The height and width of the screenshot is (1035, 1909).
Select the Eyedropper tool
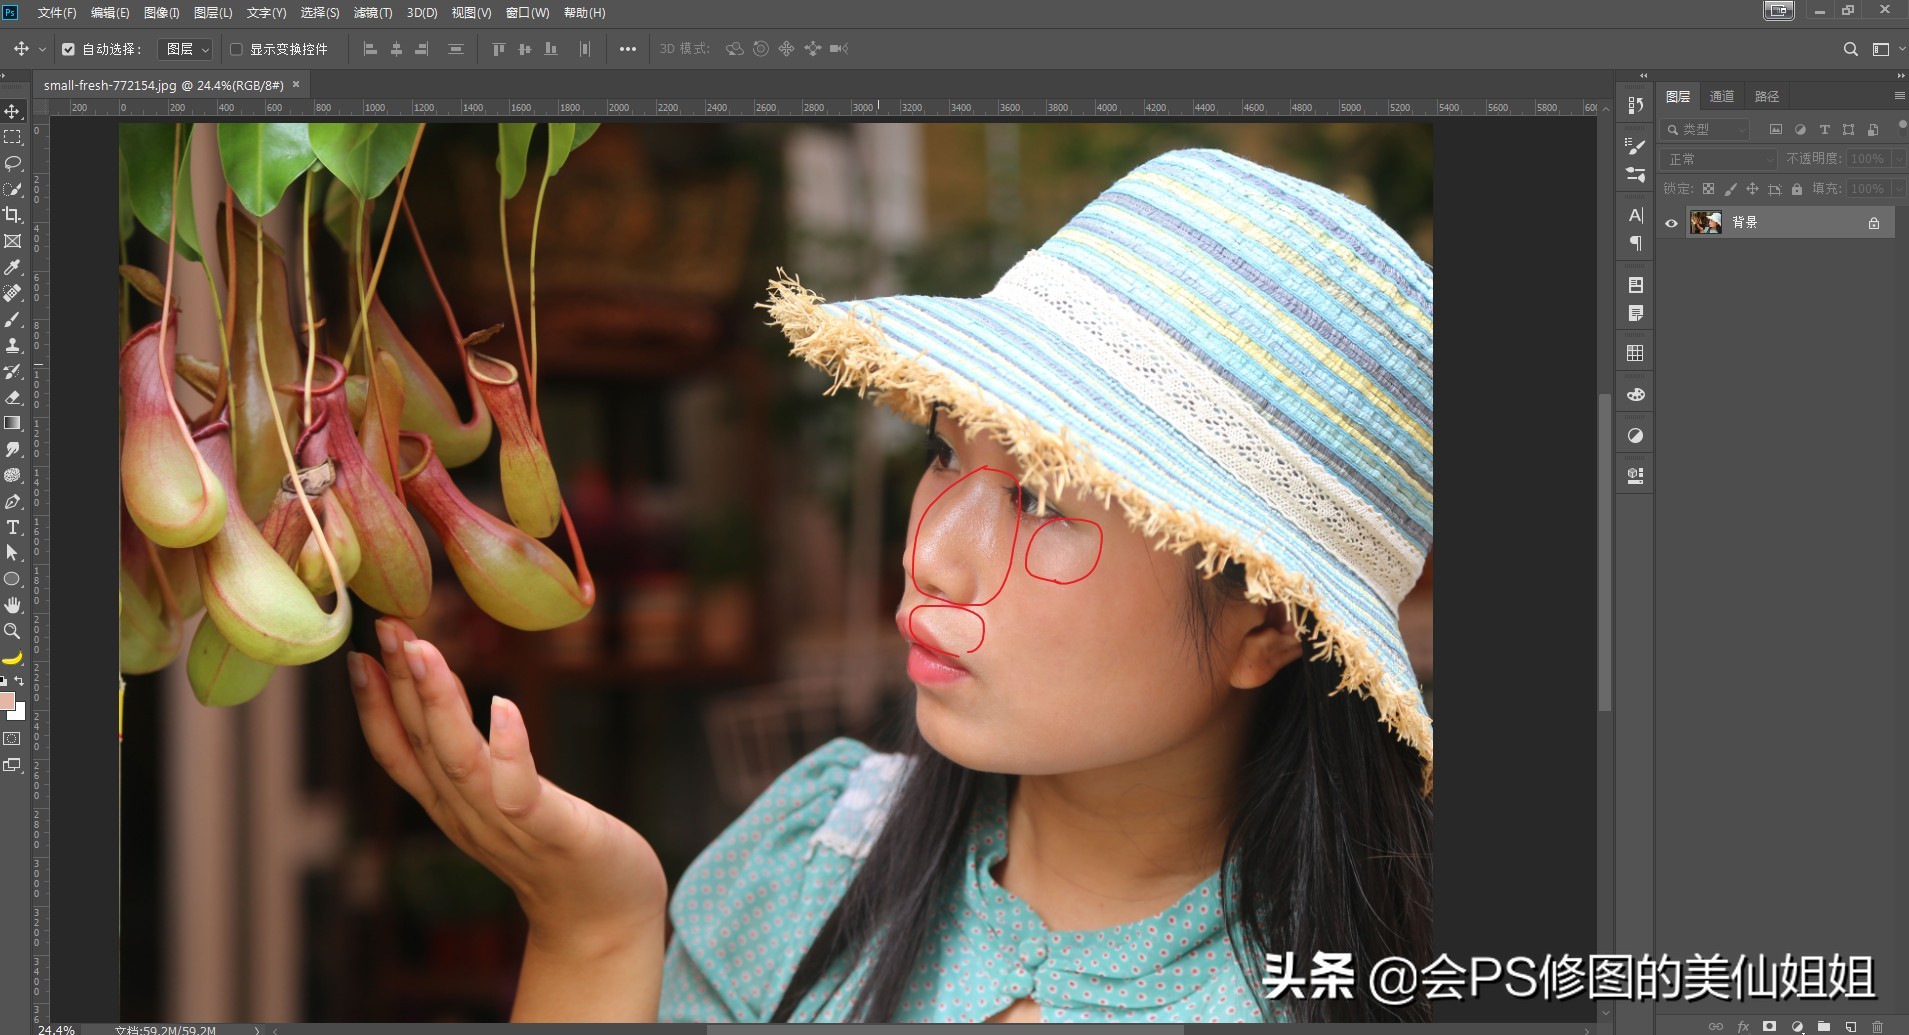[13, 267]
